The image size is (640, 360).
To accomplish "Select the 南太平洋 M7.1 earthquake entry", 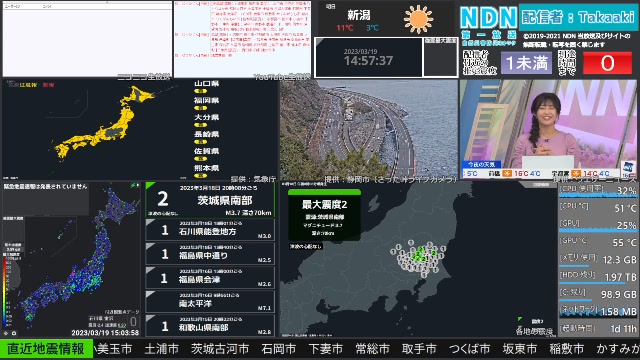I will click(210, 302).
